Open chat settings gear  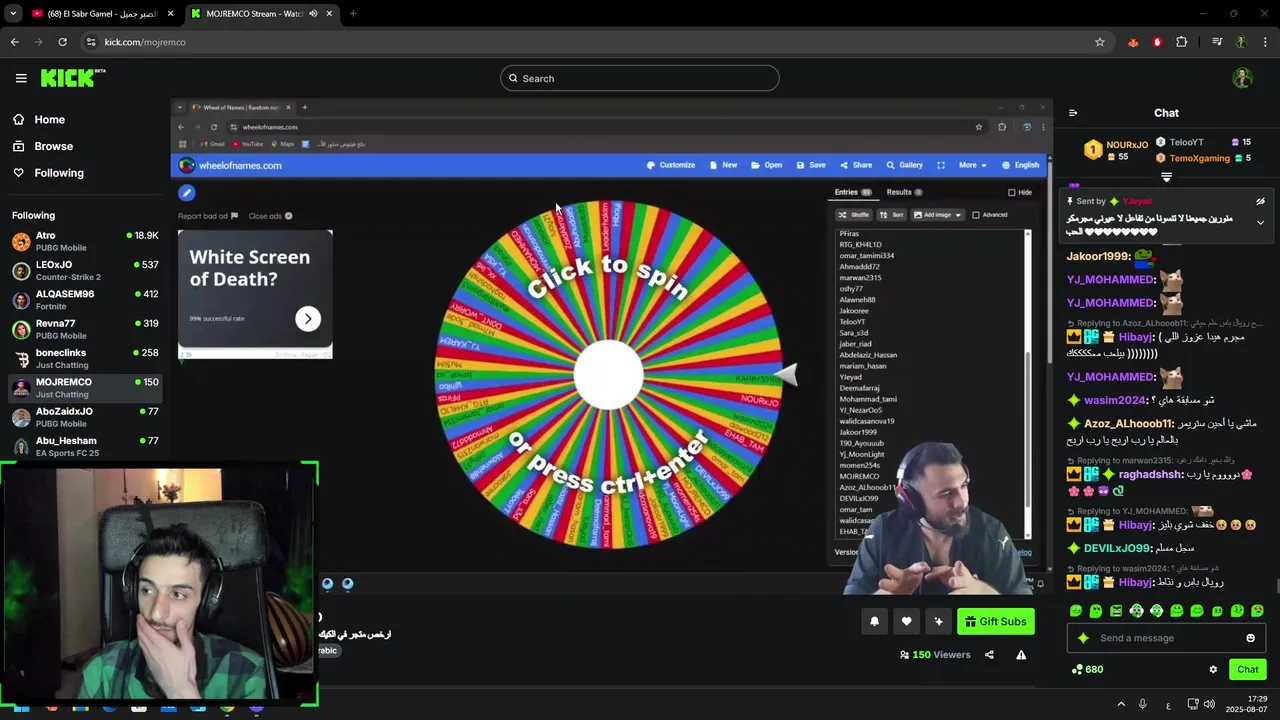click(1213, 669)
